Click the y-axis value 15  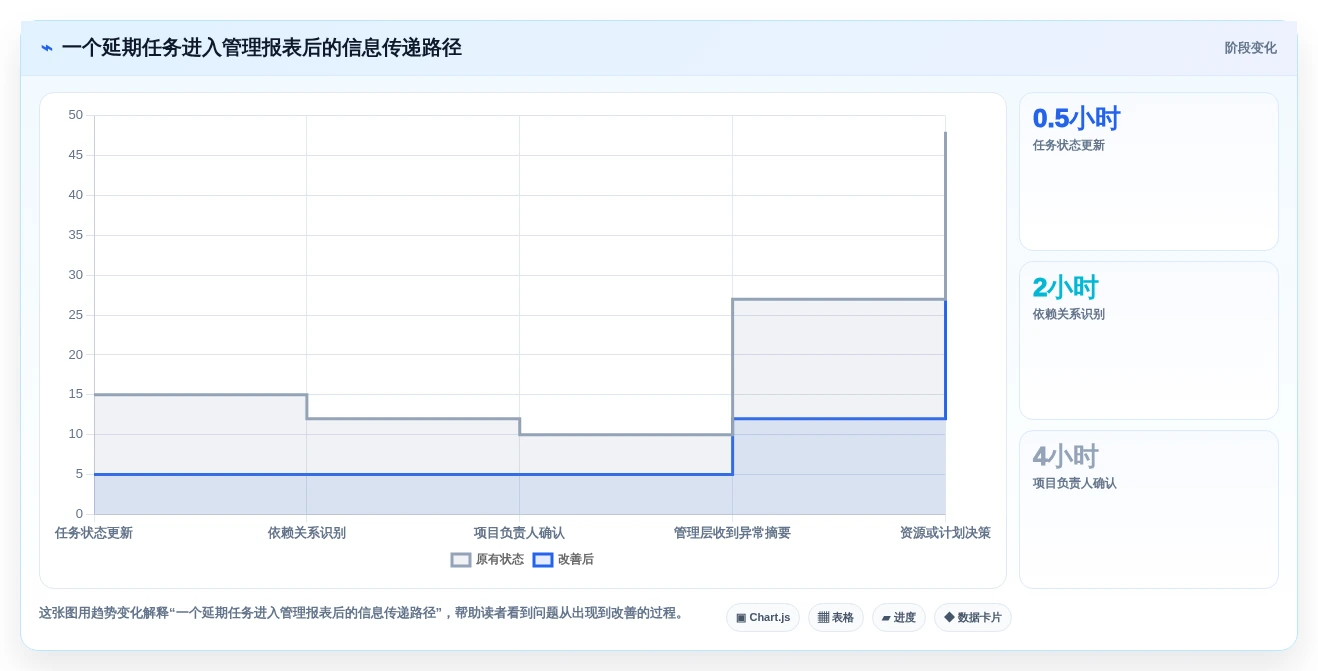76,394
